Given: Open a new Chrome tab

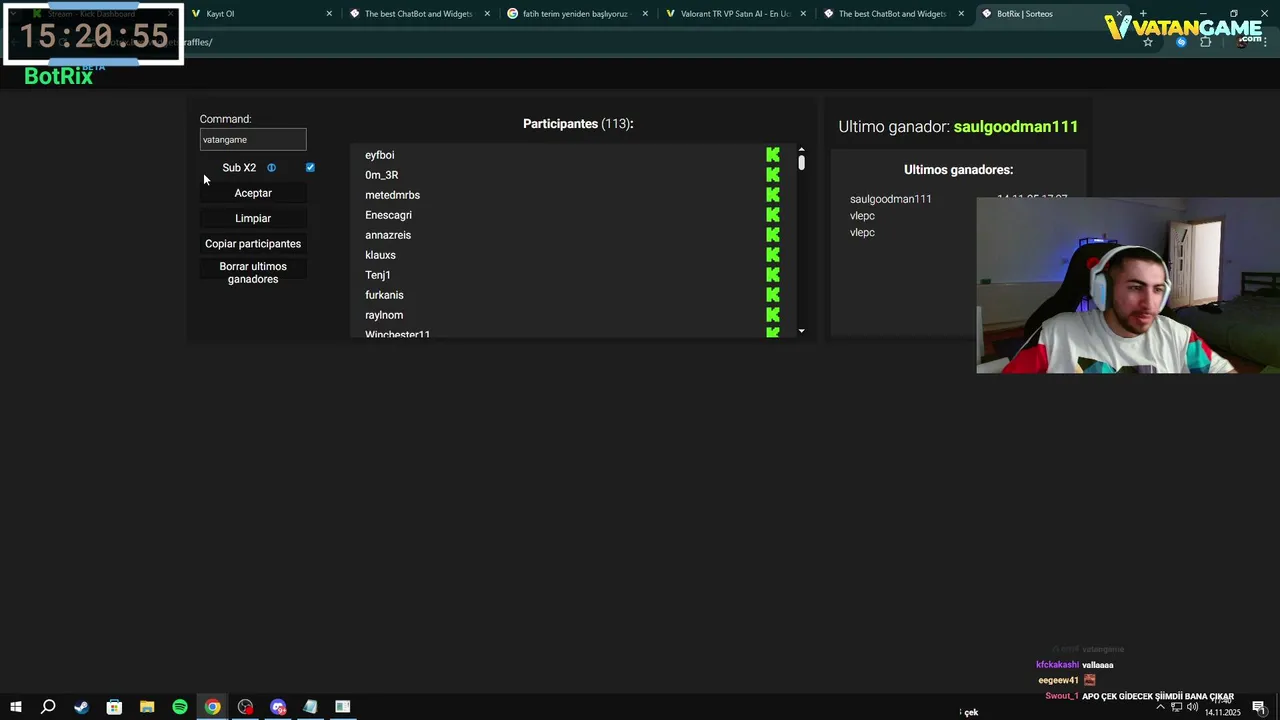Looking at the screenshot, I should coord(1143,14).
